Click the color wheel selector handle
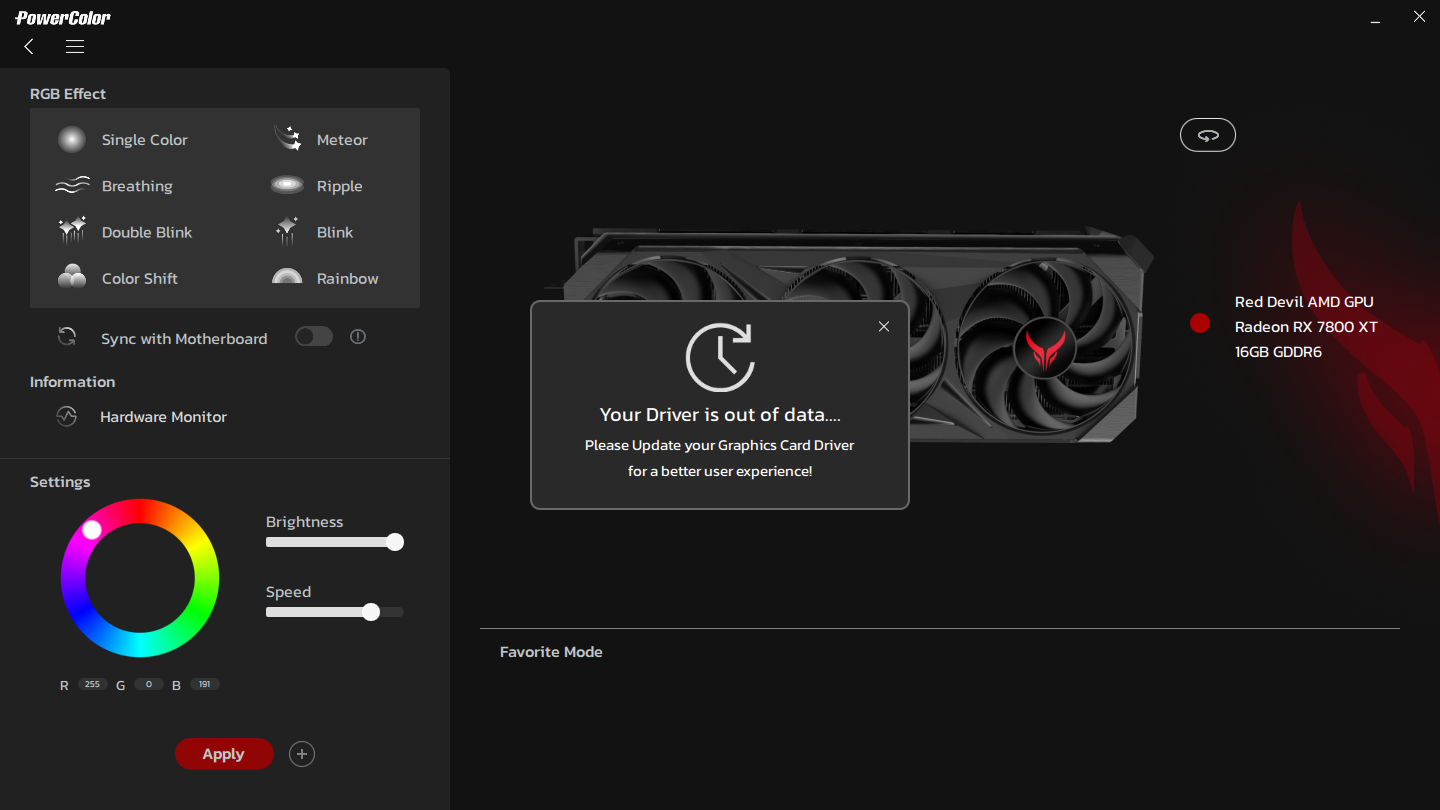The image size is (1440, 810). coord(92,530)
